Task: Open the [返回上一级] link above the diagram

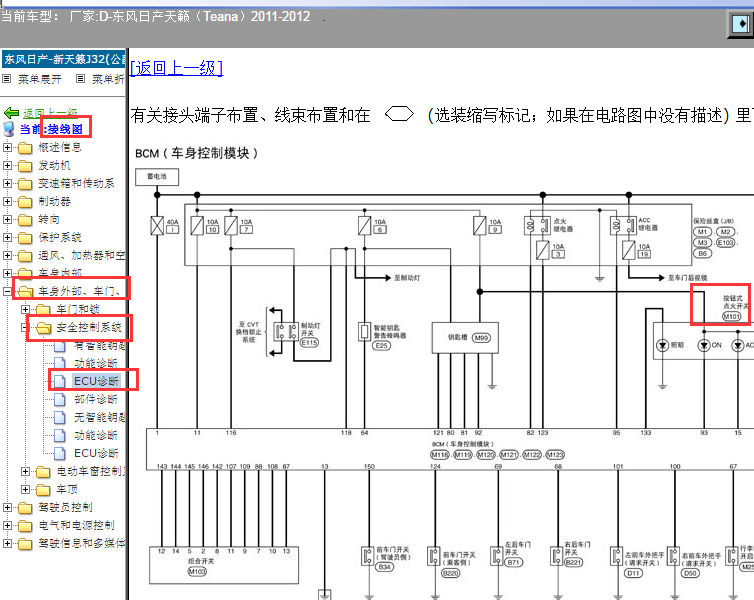Action: [176, 68]
